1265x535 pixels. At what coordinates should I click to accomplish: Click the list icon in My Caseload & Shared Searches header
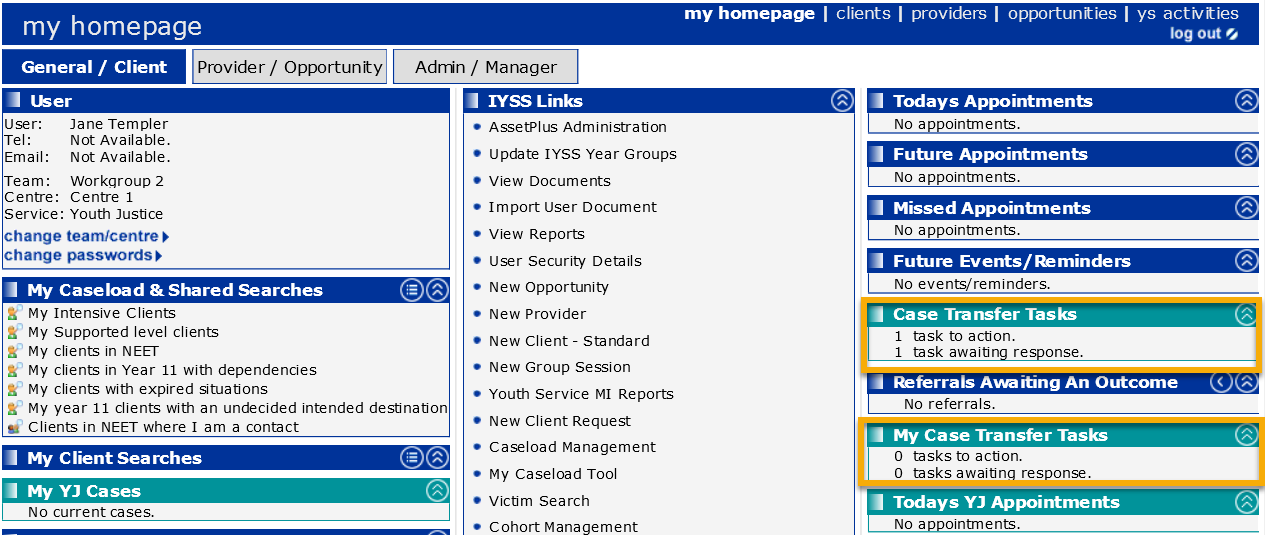point(412,290)
